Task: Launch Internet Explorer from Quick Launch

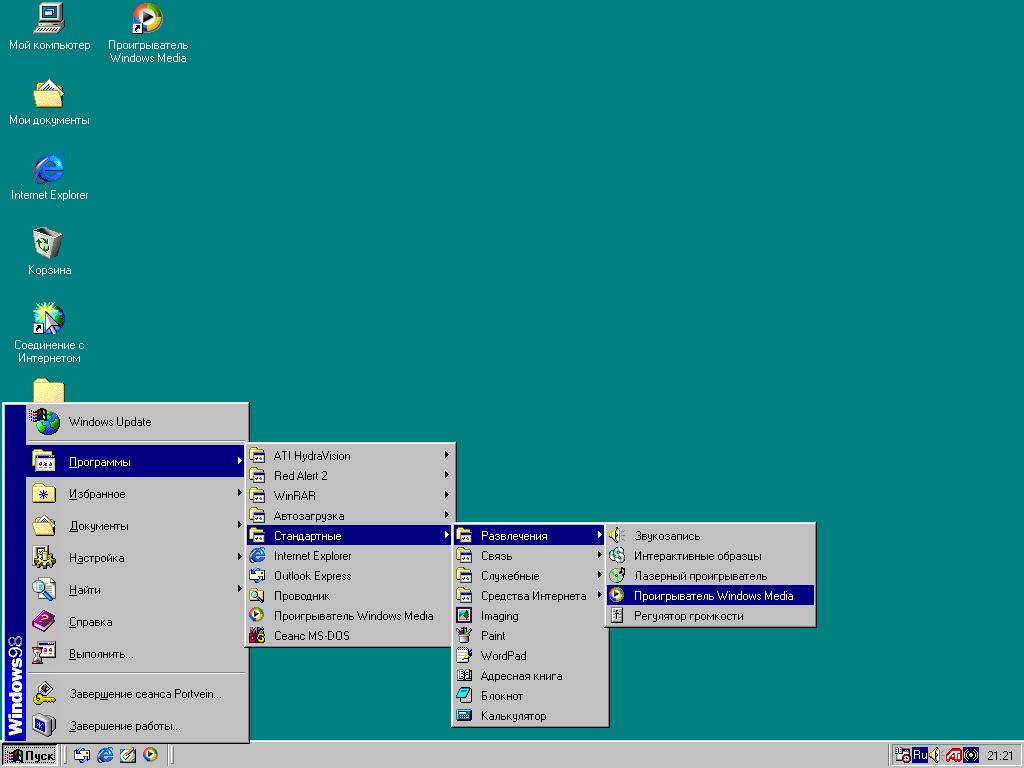Action: (104, 756)
